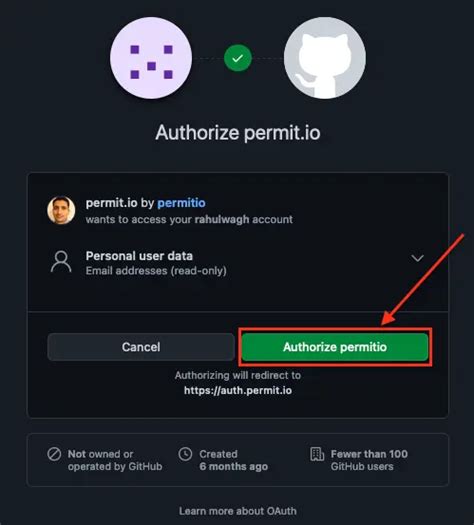Click the permitio developer avatar photo

(x=61, y=210)
